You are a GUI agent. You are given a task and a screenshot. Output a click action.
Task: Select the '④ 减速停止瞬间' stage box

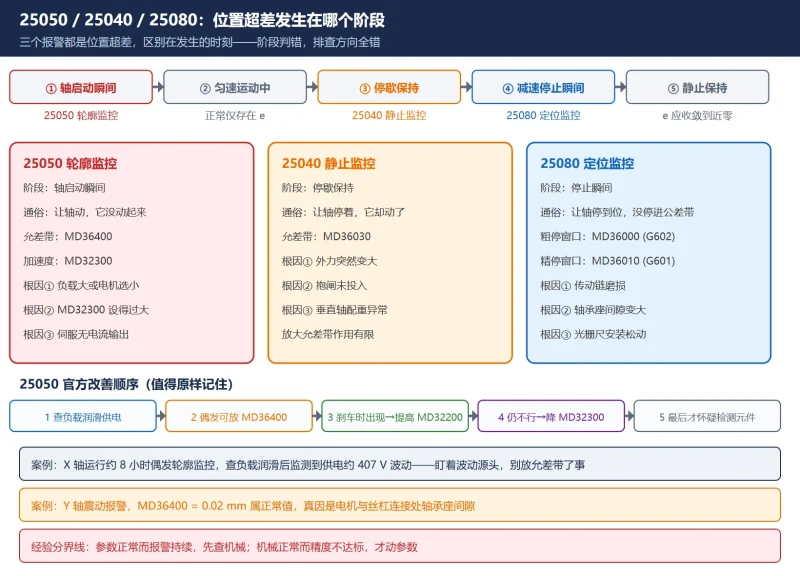coord(543,87)
